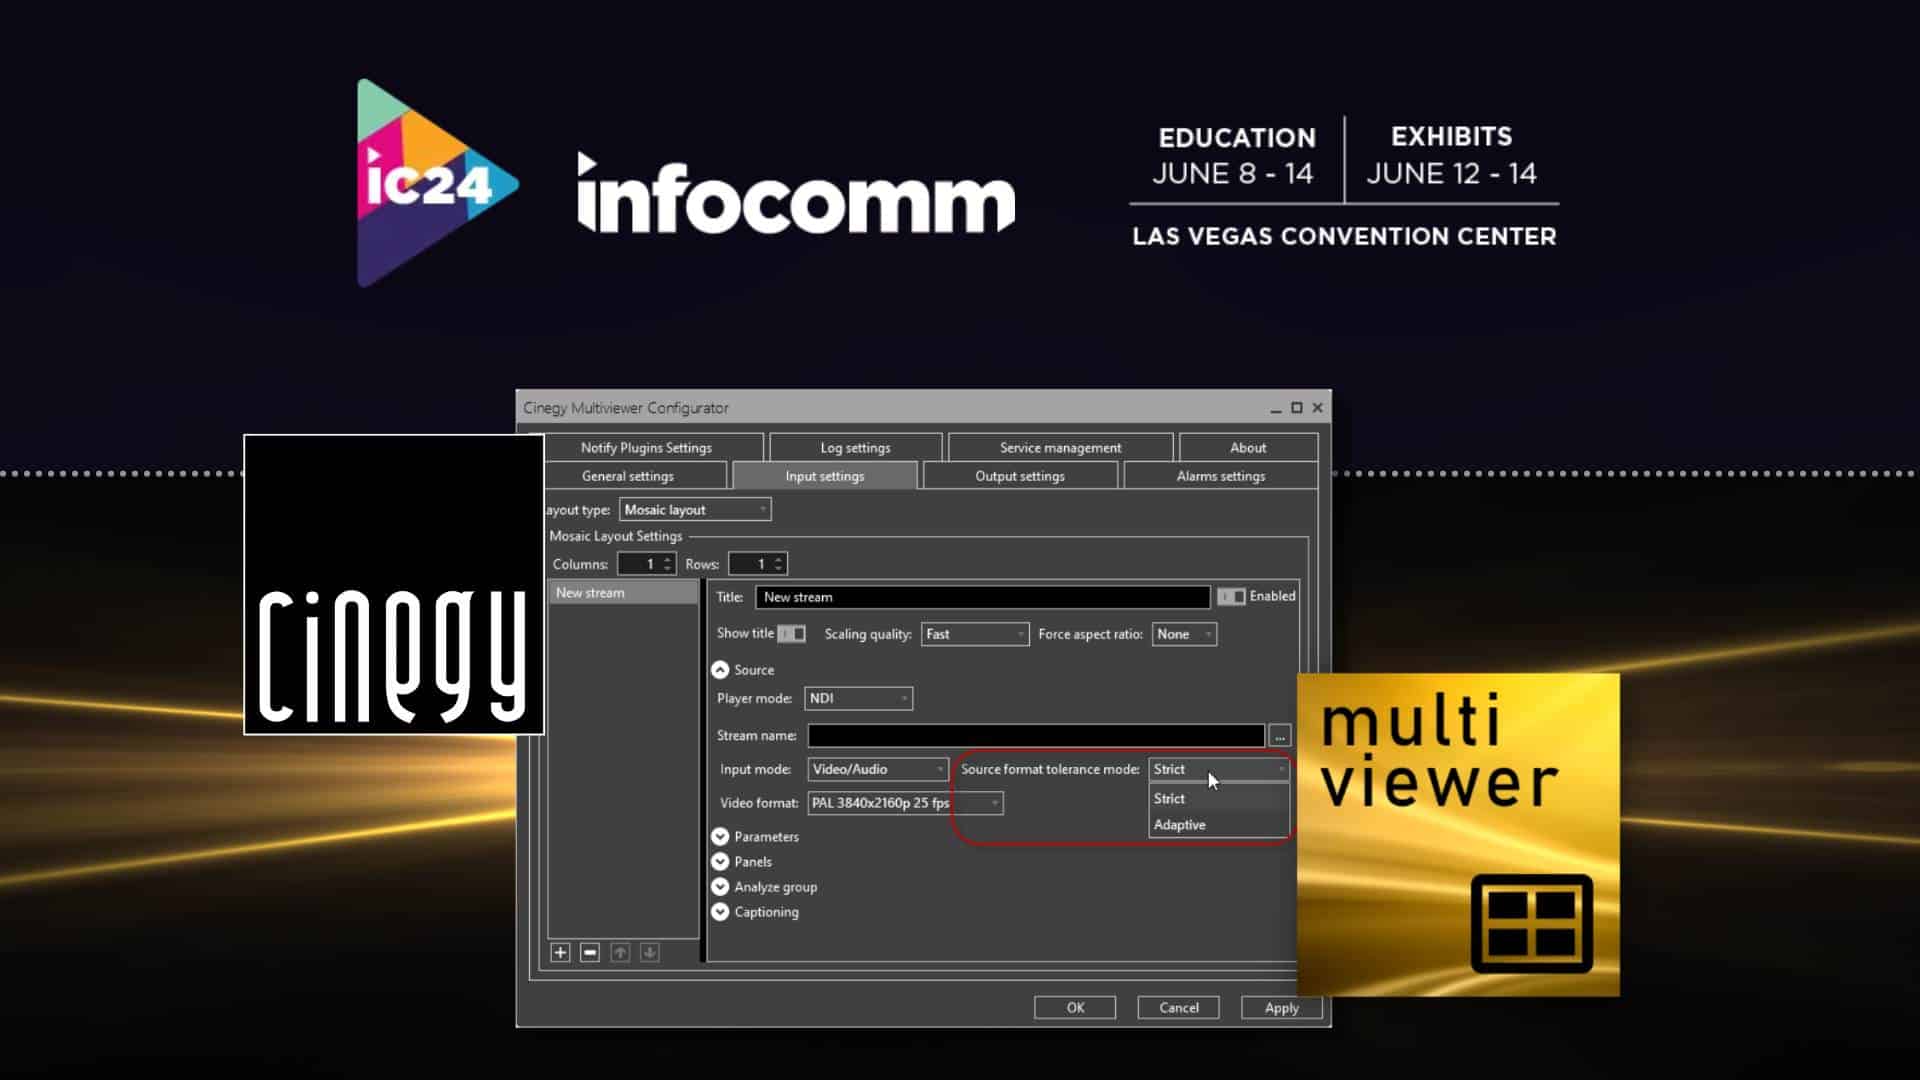Switch to the Output settings tab
The width and height of the screenshot is (1920, 1080).
tap(1019, 475)
